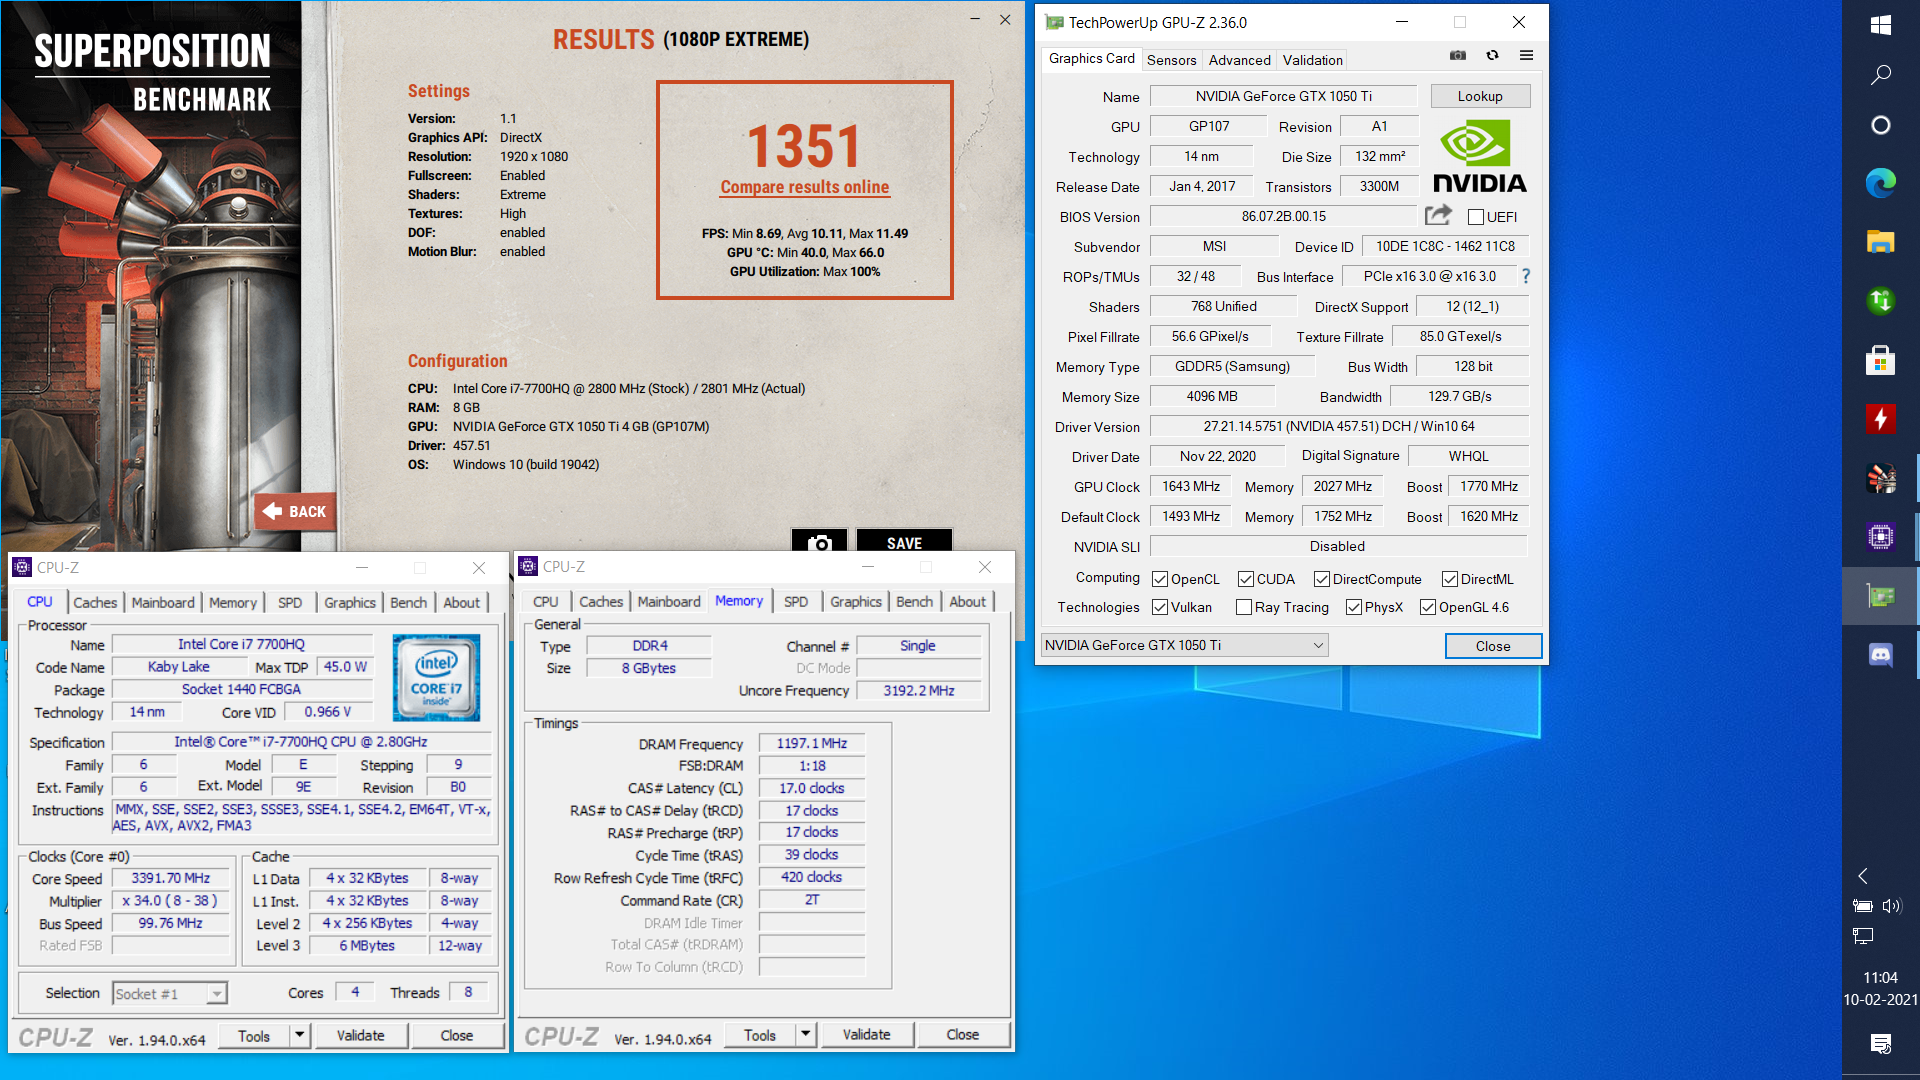Open the Advanced tab in GPU-Z
Screen dimensions: 1920x1080
tap(1239, 60)
